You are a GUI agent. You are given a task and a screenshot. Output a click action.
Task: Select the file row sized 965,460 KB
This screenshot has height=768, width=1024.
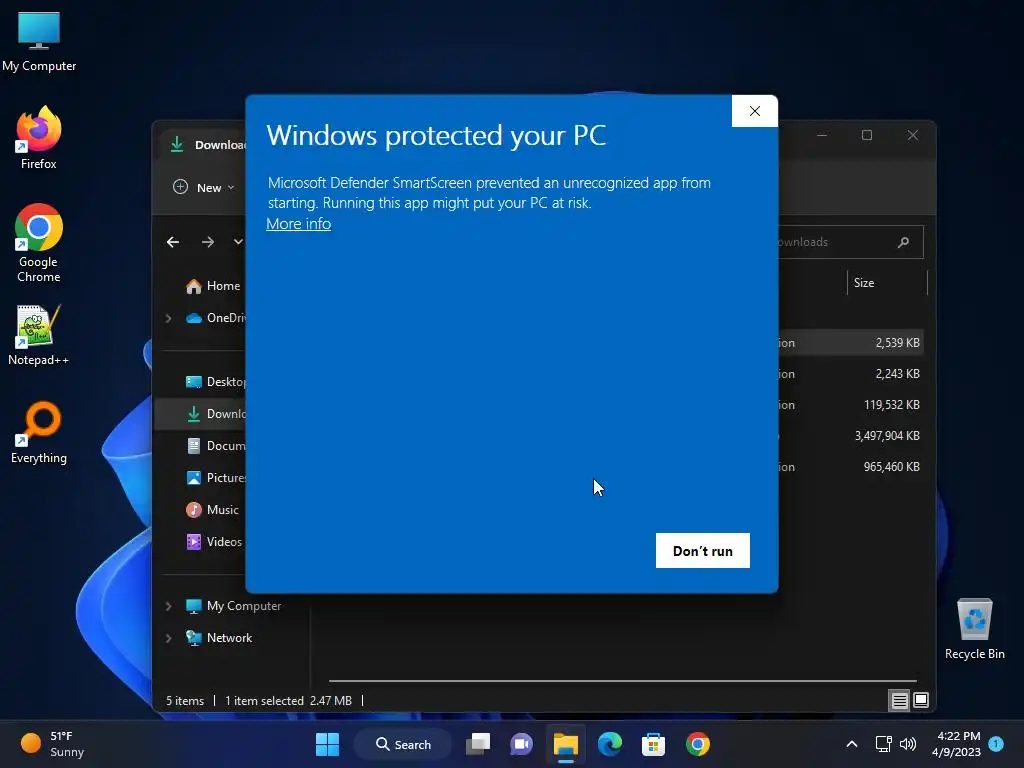pos(850,467)
